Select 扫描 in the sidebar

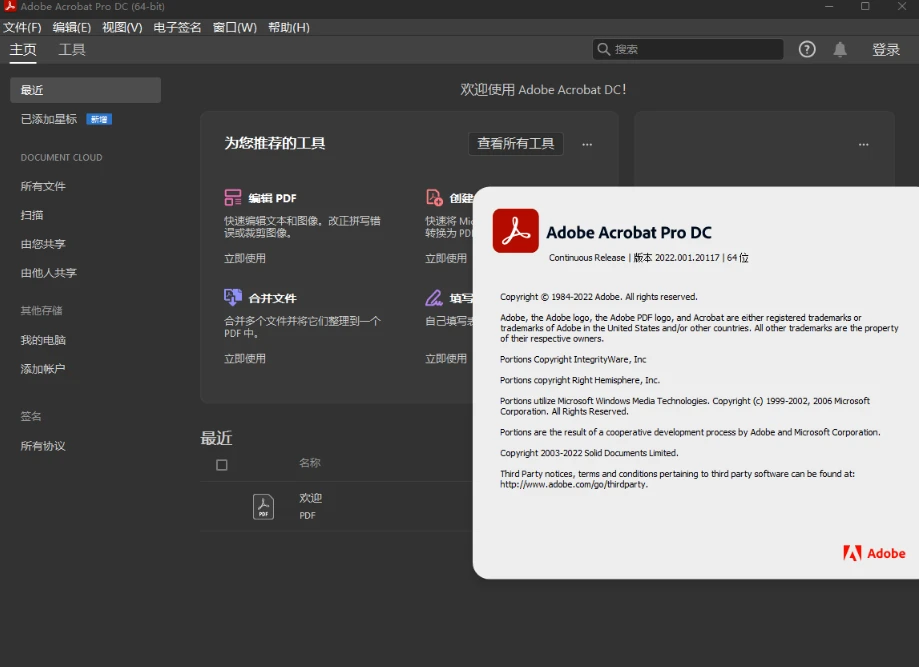[x=32, y=215]
